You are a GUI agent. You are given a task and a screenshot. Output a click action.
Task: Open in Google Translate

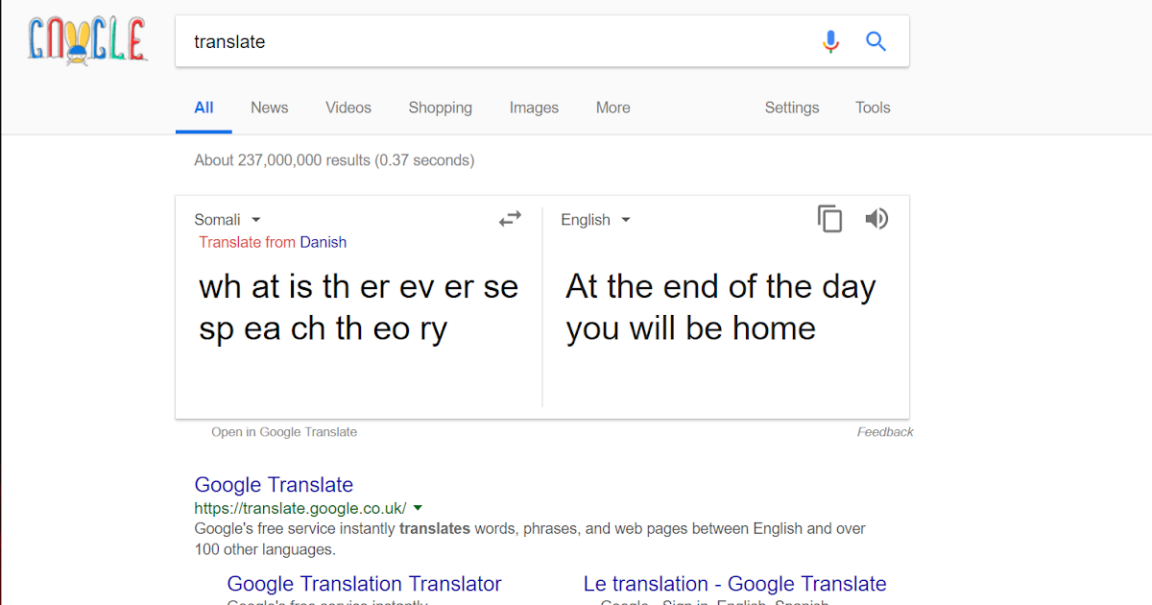[x=284, y=431]
